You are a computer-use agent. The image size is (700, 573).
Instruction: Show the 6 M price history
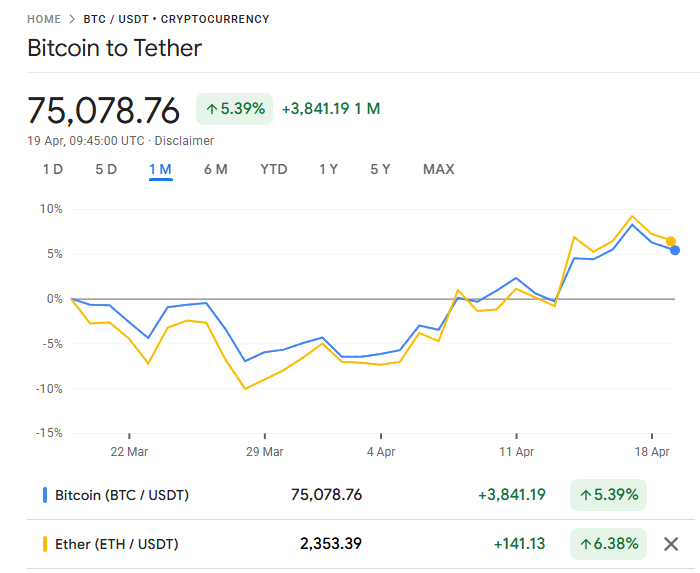click(215, 169)
